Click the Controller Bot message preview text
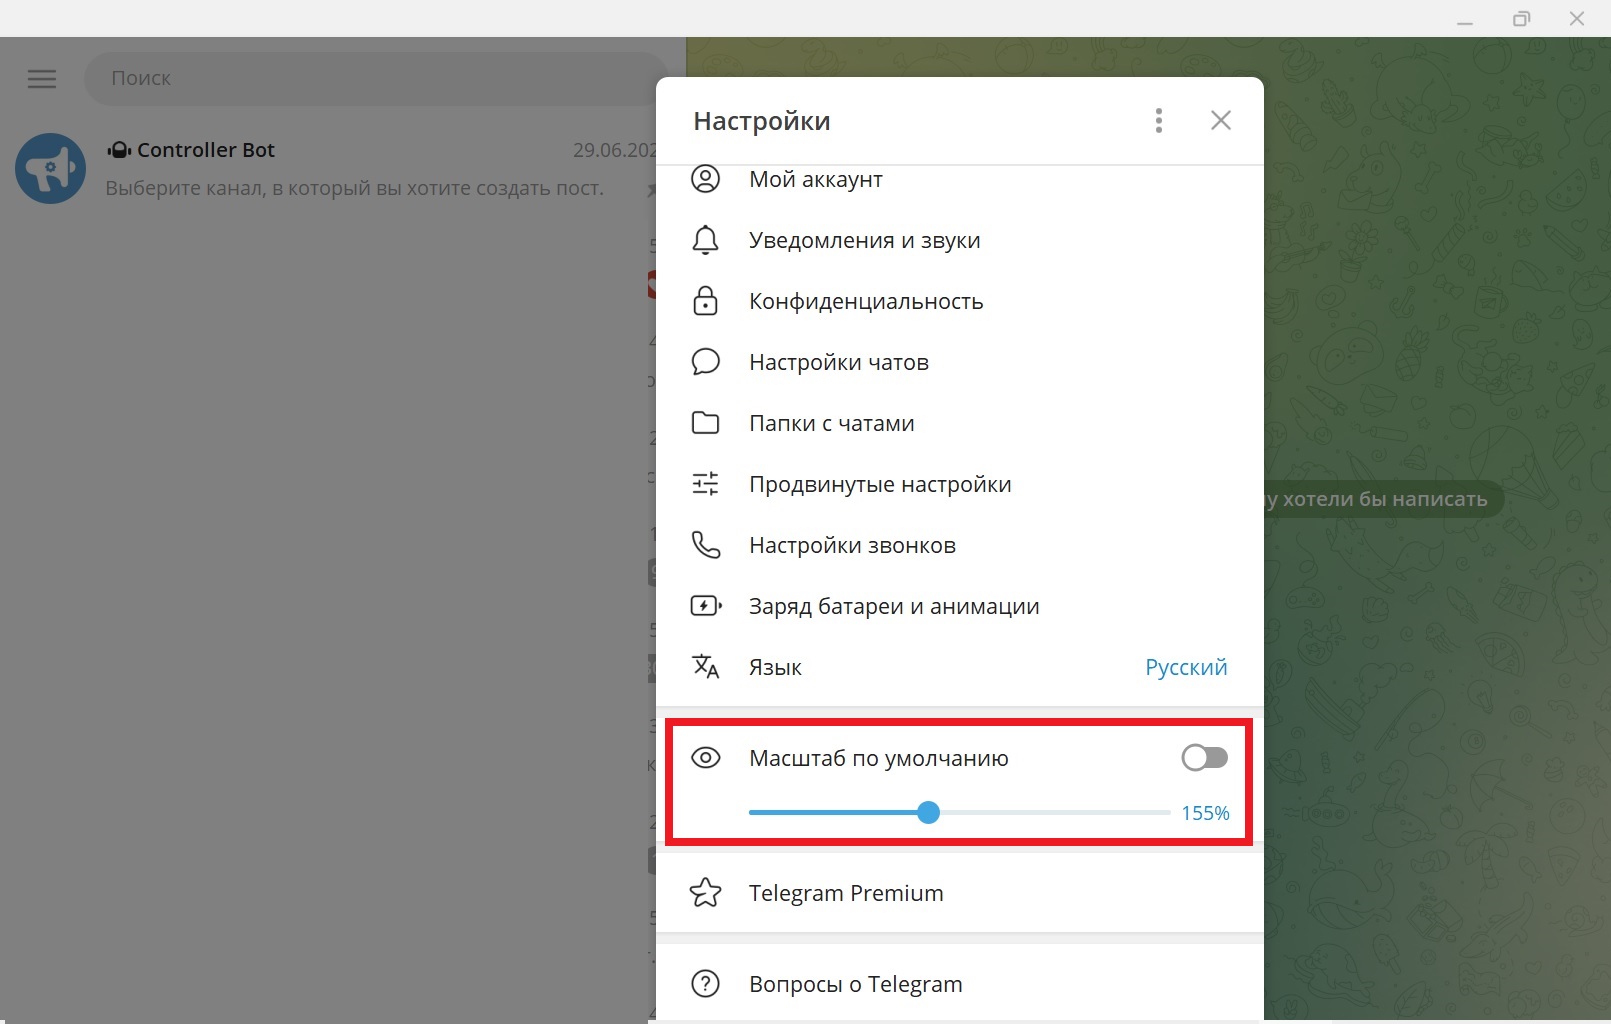The image size is (1611, 1024). click(x=354, y=188)
